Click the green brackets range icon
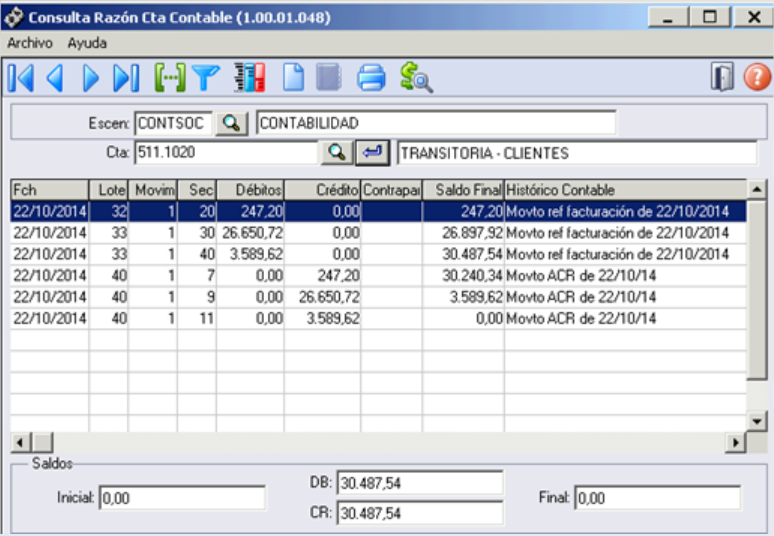774x536 pixels. click(170, 78)
